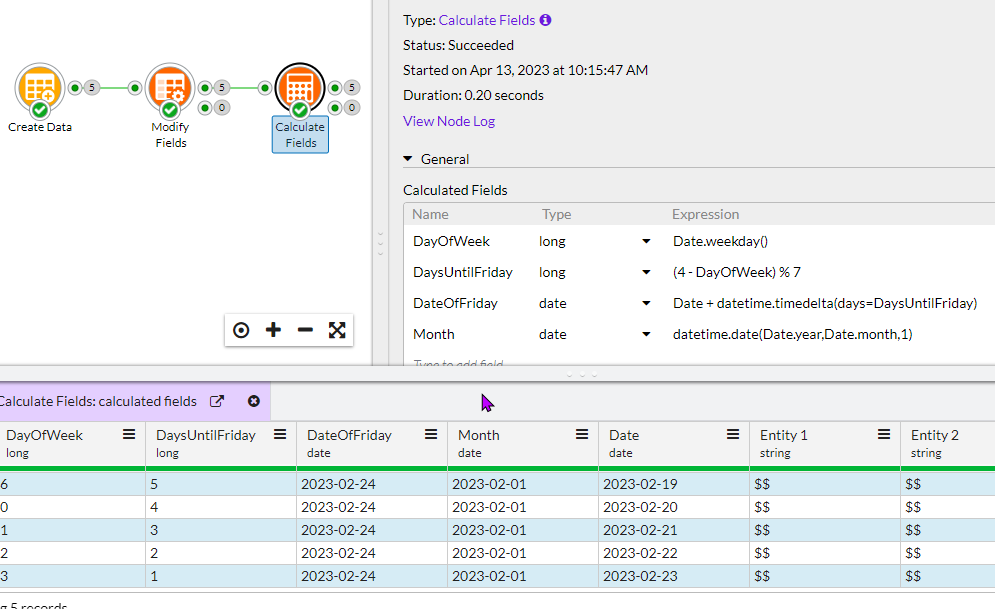The image size is (995, 609).
Task: Open calculated fields tab in new window
Action: click(x=217, y=401)
